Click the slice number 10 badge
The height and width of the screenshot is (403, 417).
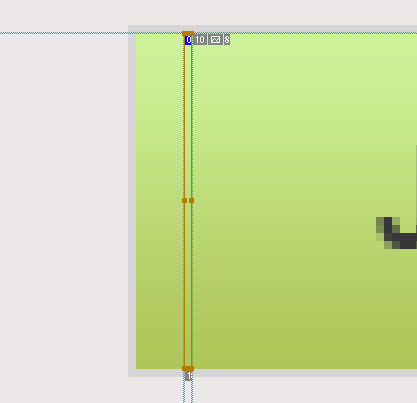pyautogui.click(x=200, y=40)
